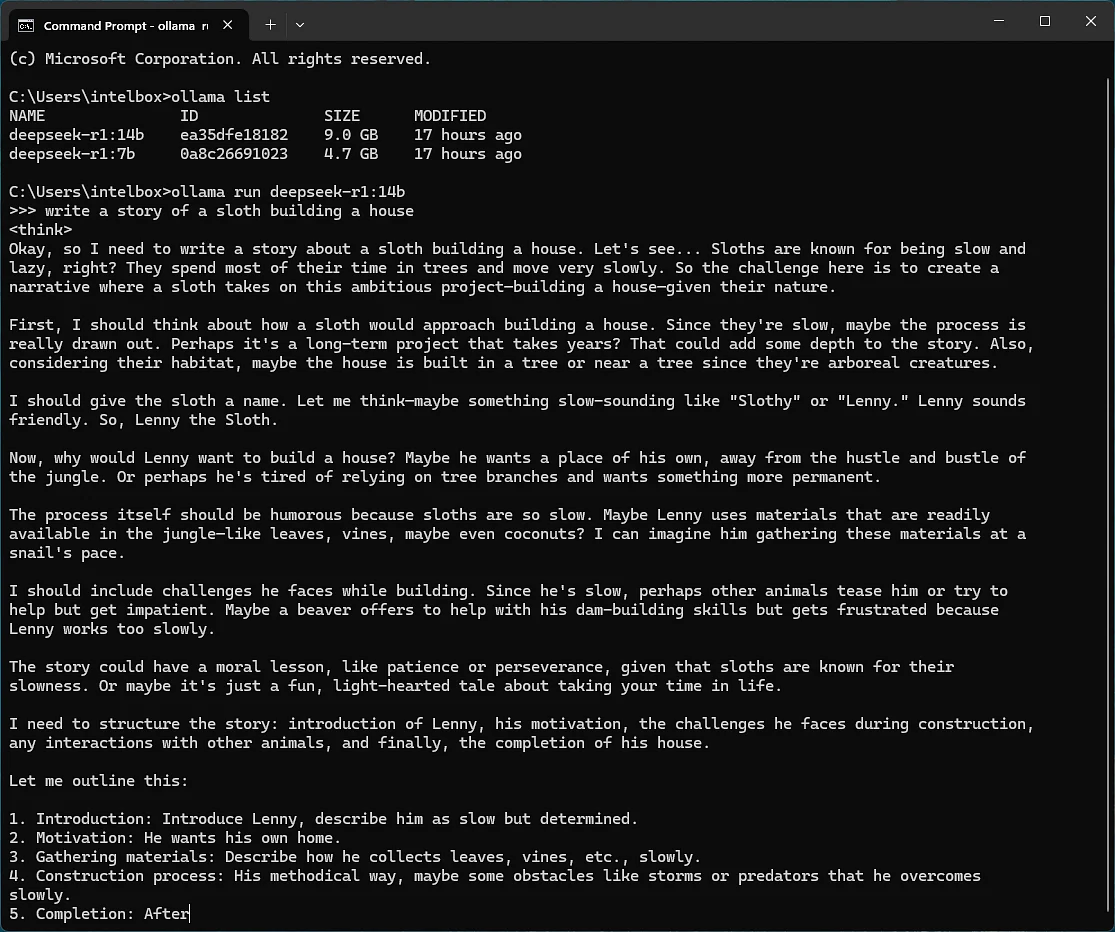1115x932 pixels.
Task: Click the Command Prompt tab icon
Action: pos(26,26)
